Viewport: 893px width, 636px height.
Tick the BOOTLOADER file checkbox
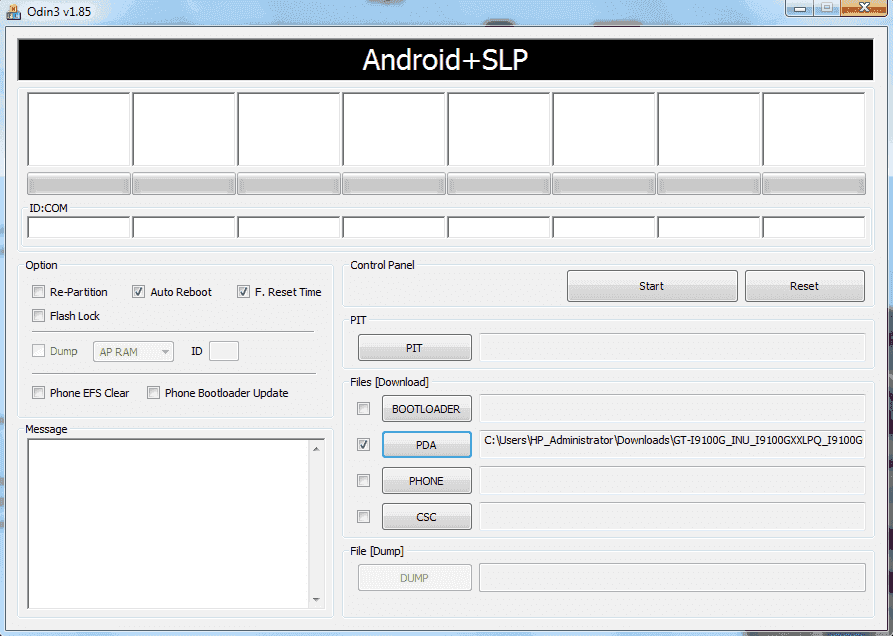pos(363,409)
